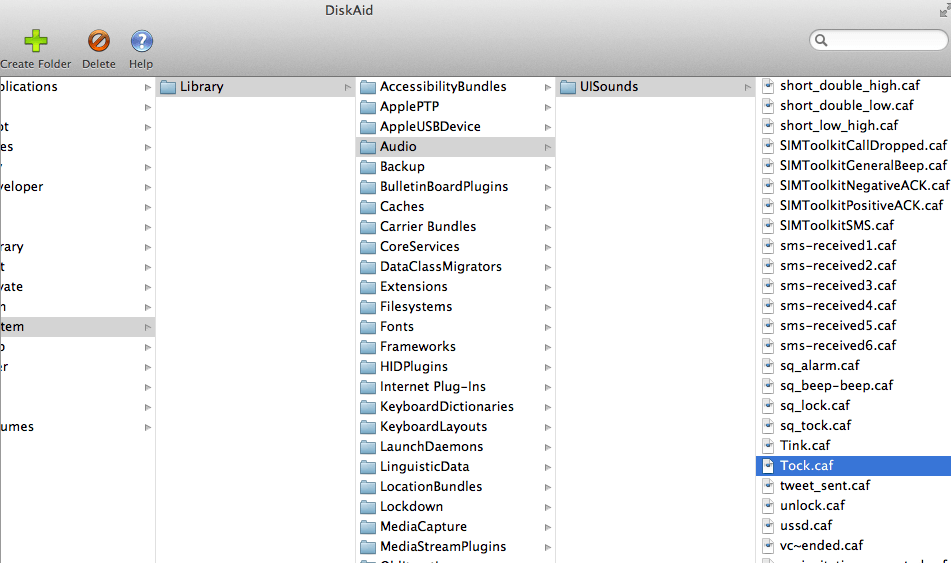This screenshot has height=563, width=951.
Task: Expand the UISounds folder arrow
Action: (x=748, y=87)
